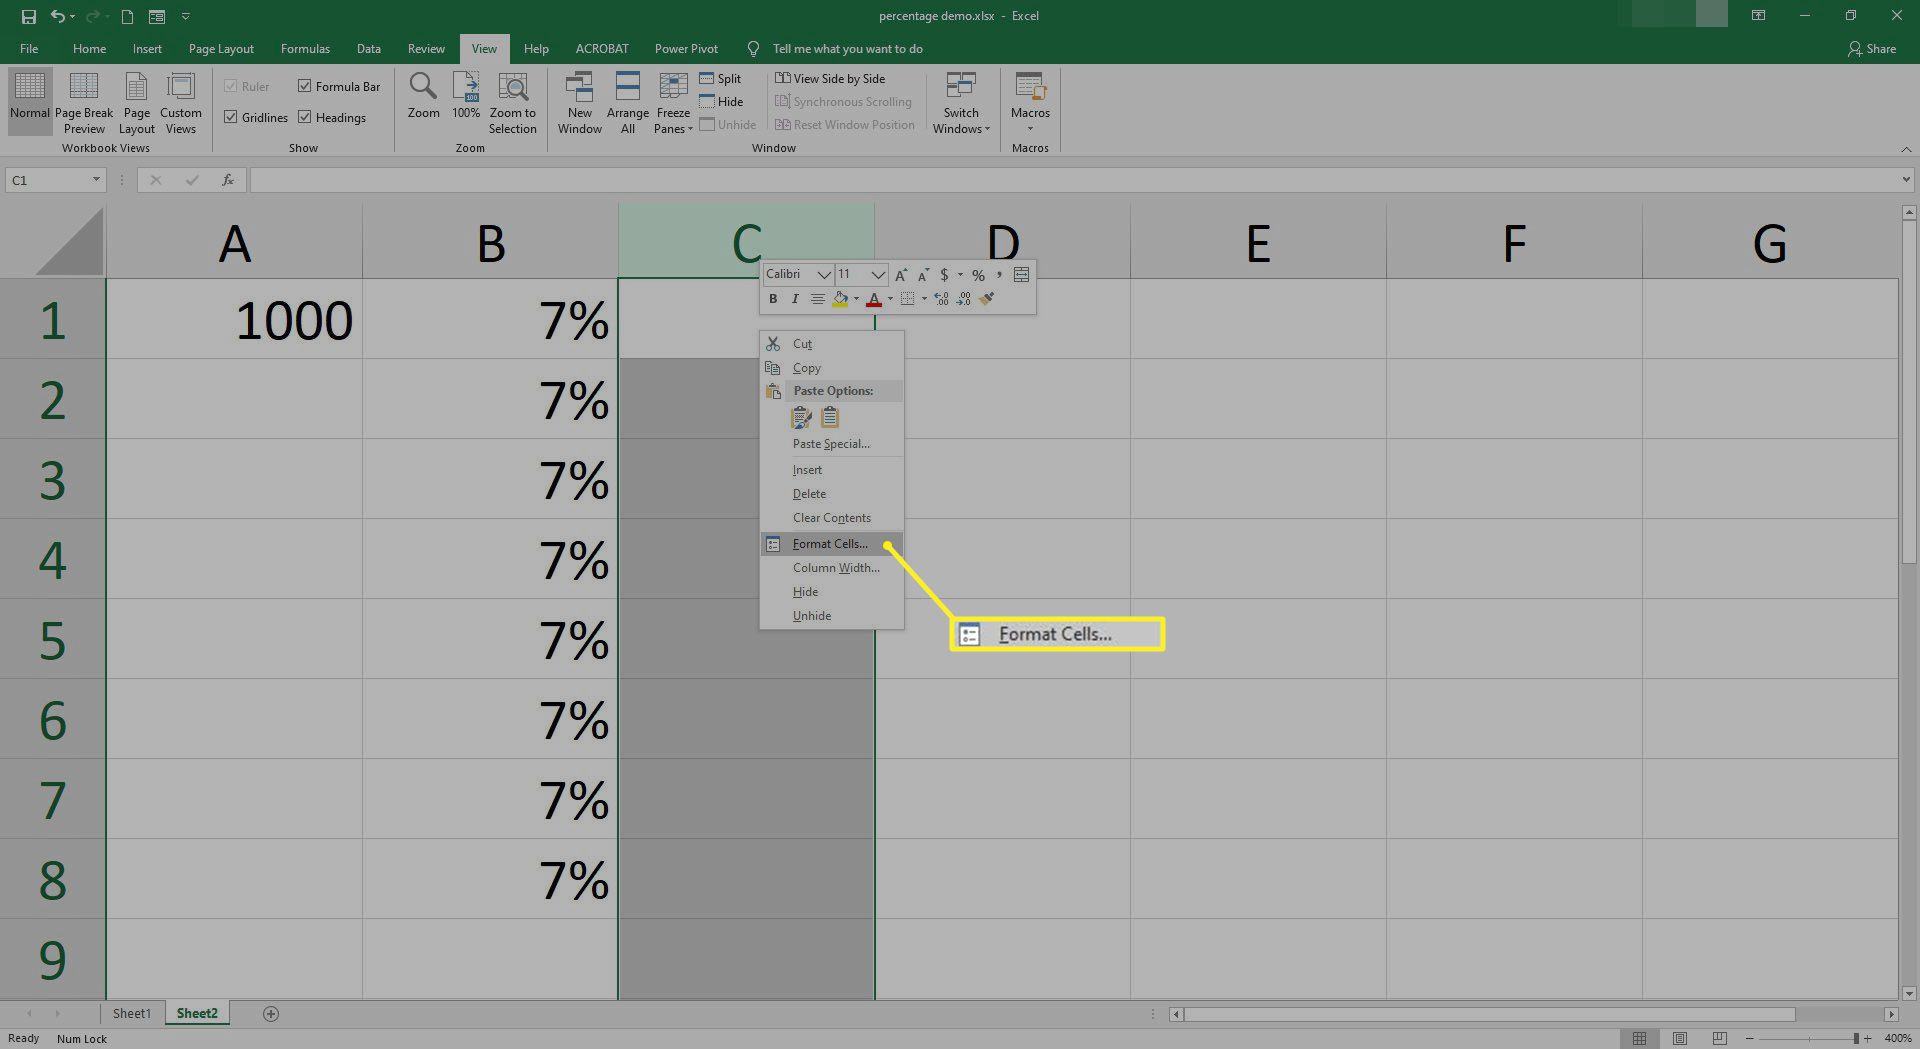Open Custom Views
The width and height of the screenshot is (1920, 1049).
point(181,103)
